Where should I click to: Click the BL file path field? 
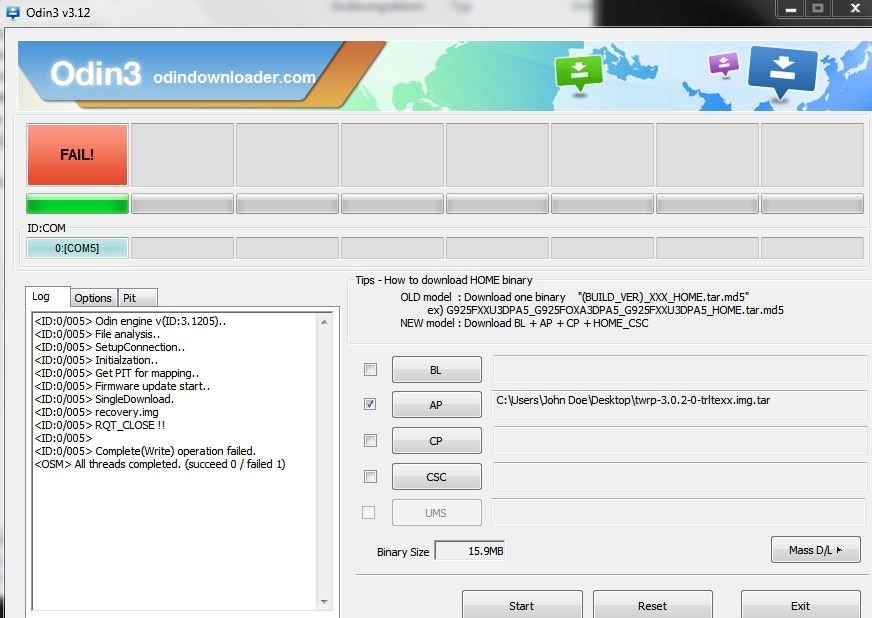click(680, 369)
